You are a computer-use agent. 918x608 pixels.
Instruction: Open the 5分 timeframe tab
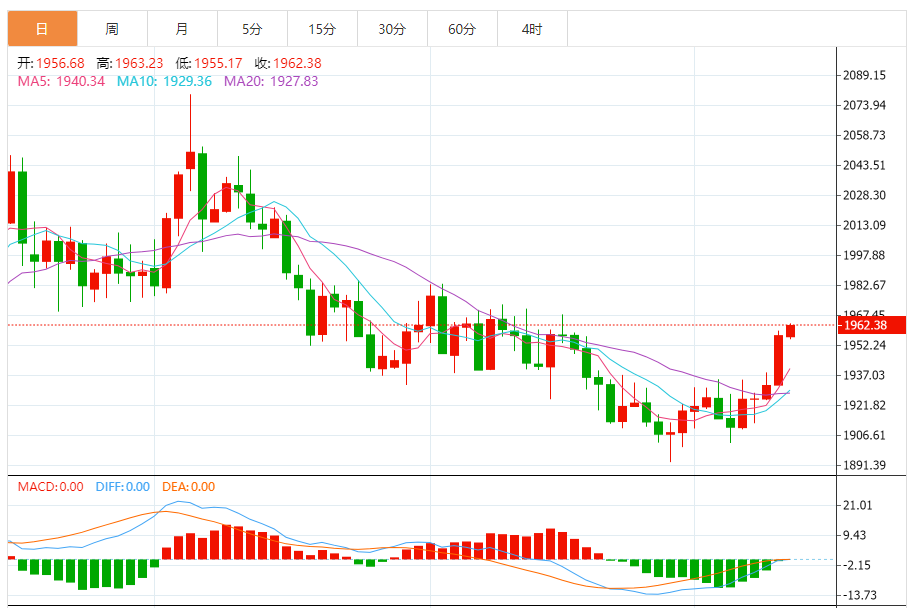point(252,29)
